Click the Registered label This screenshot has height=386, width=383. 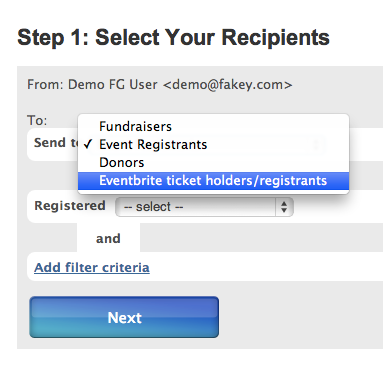tap(70, 205)
